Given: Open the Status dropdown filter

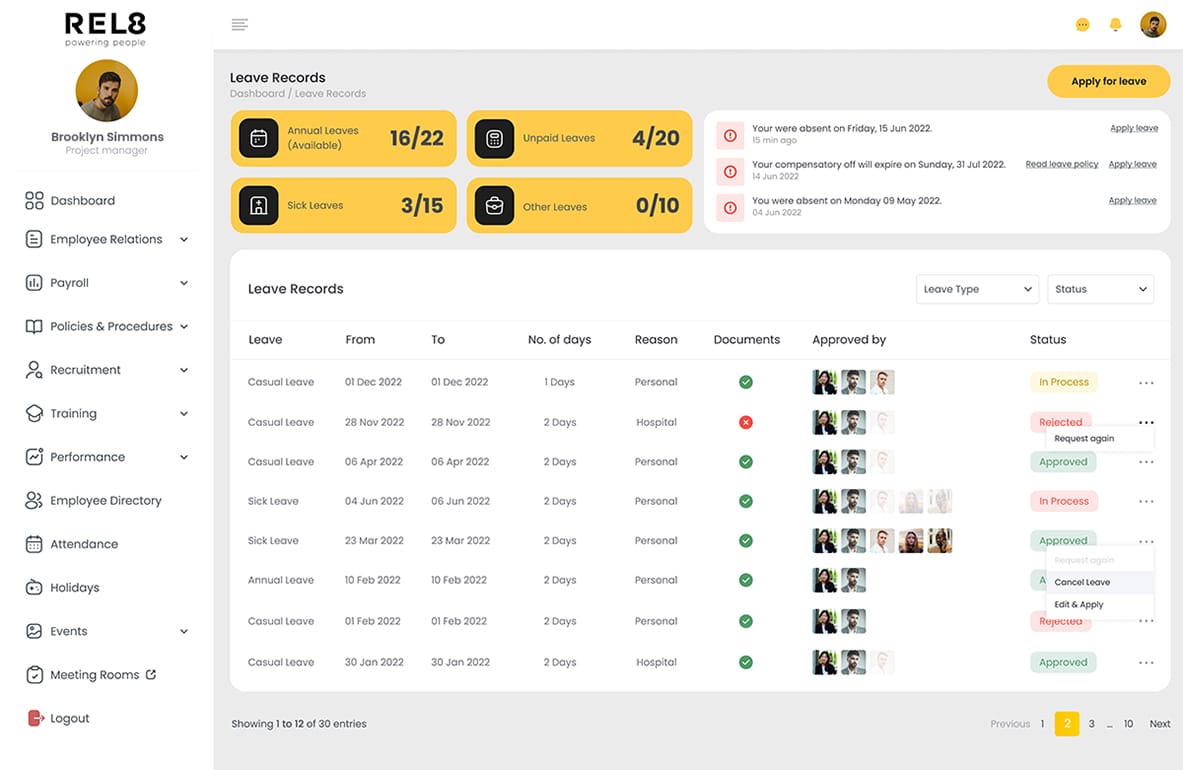Looking at the screenshot, I should 1100,289.
